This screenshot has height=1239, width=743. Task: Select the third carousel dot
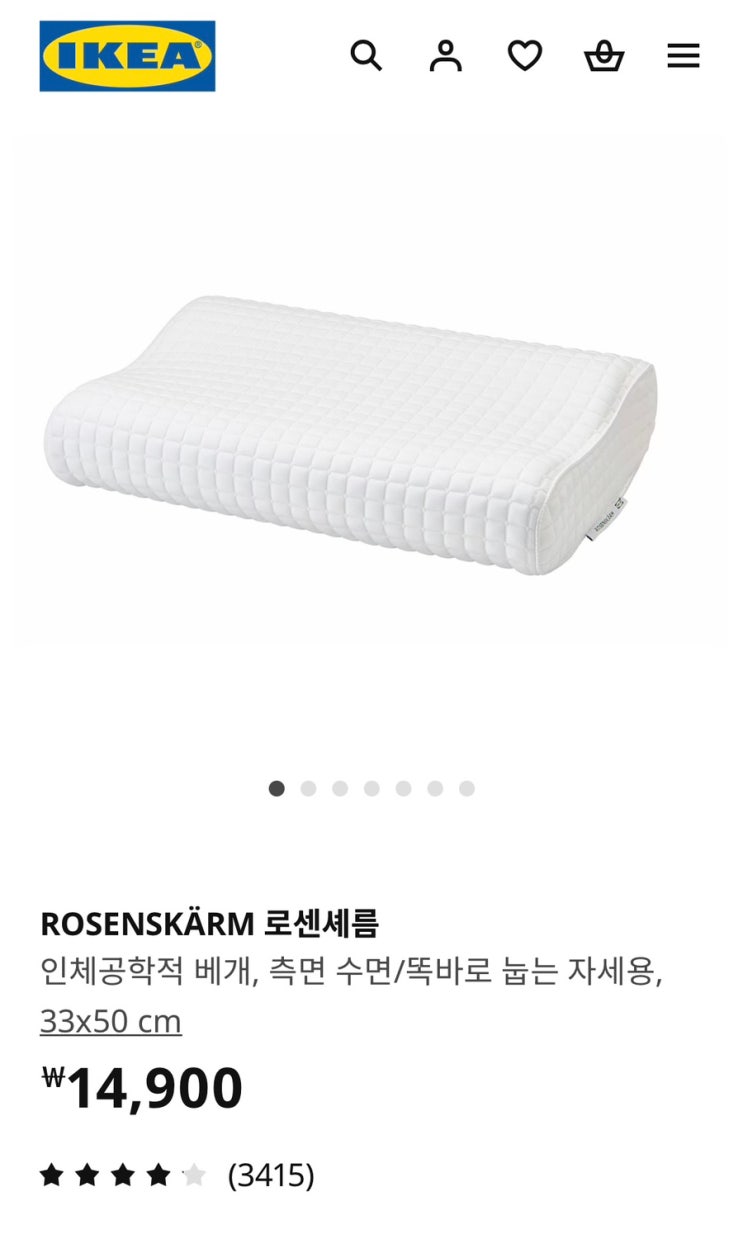(x=340, y=789)
